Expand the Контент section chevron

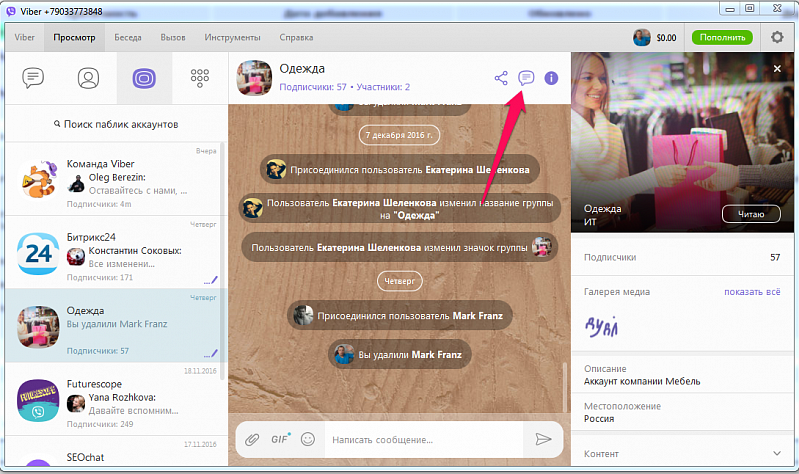777,453
